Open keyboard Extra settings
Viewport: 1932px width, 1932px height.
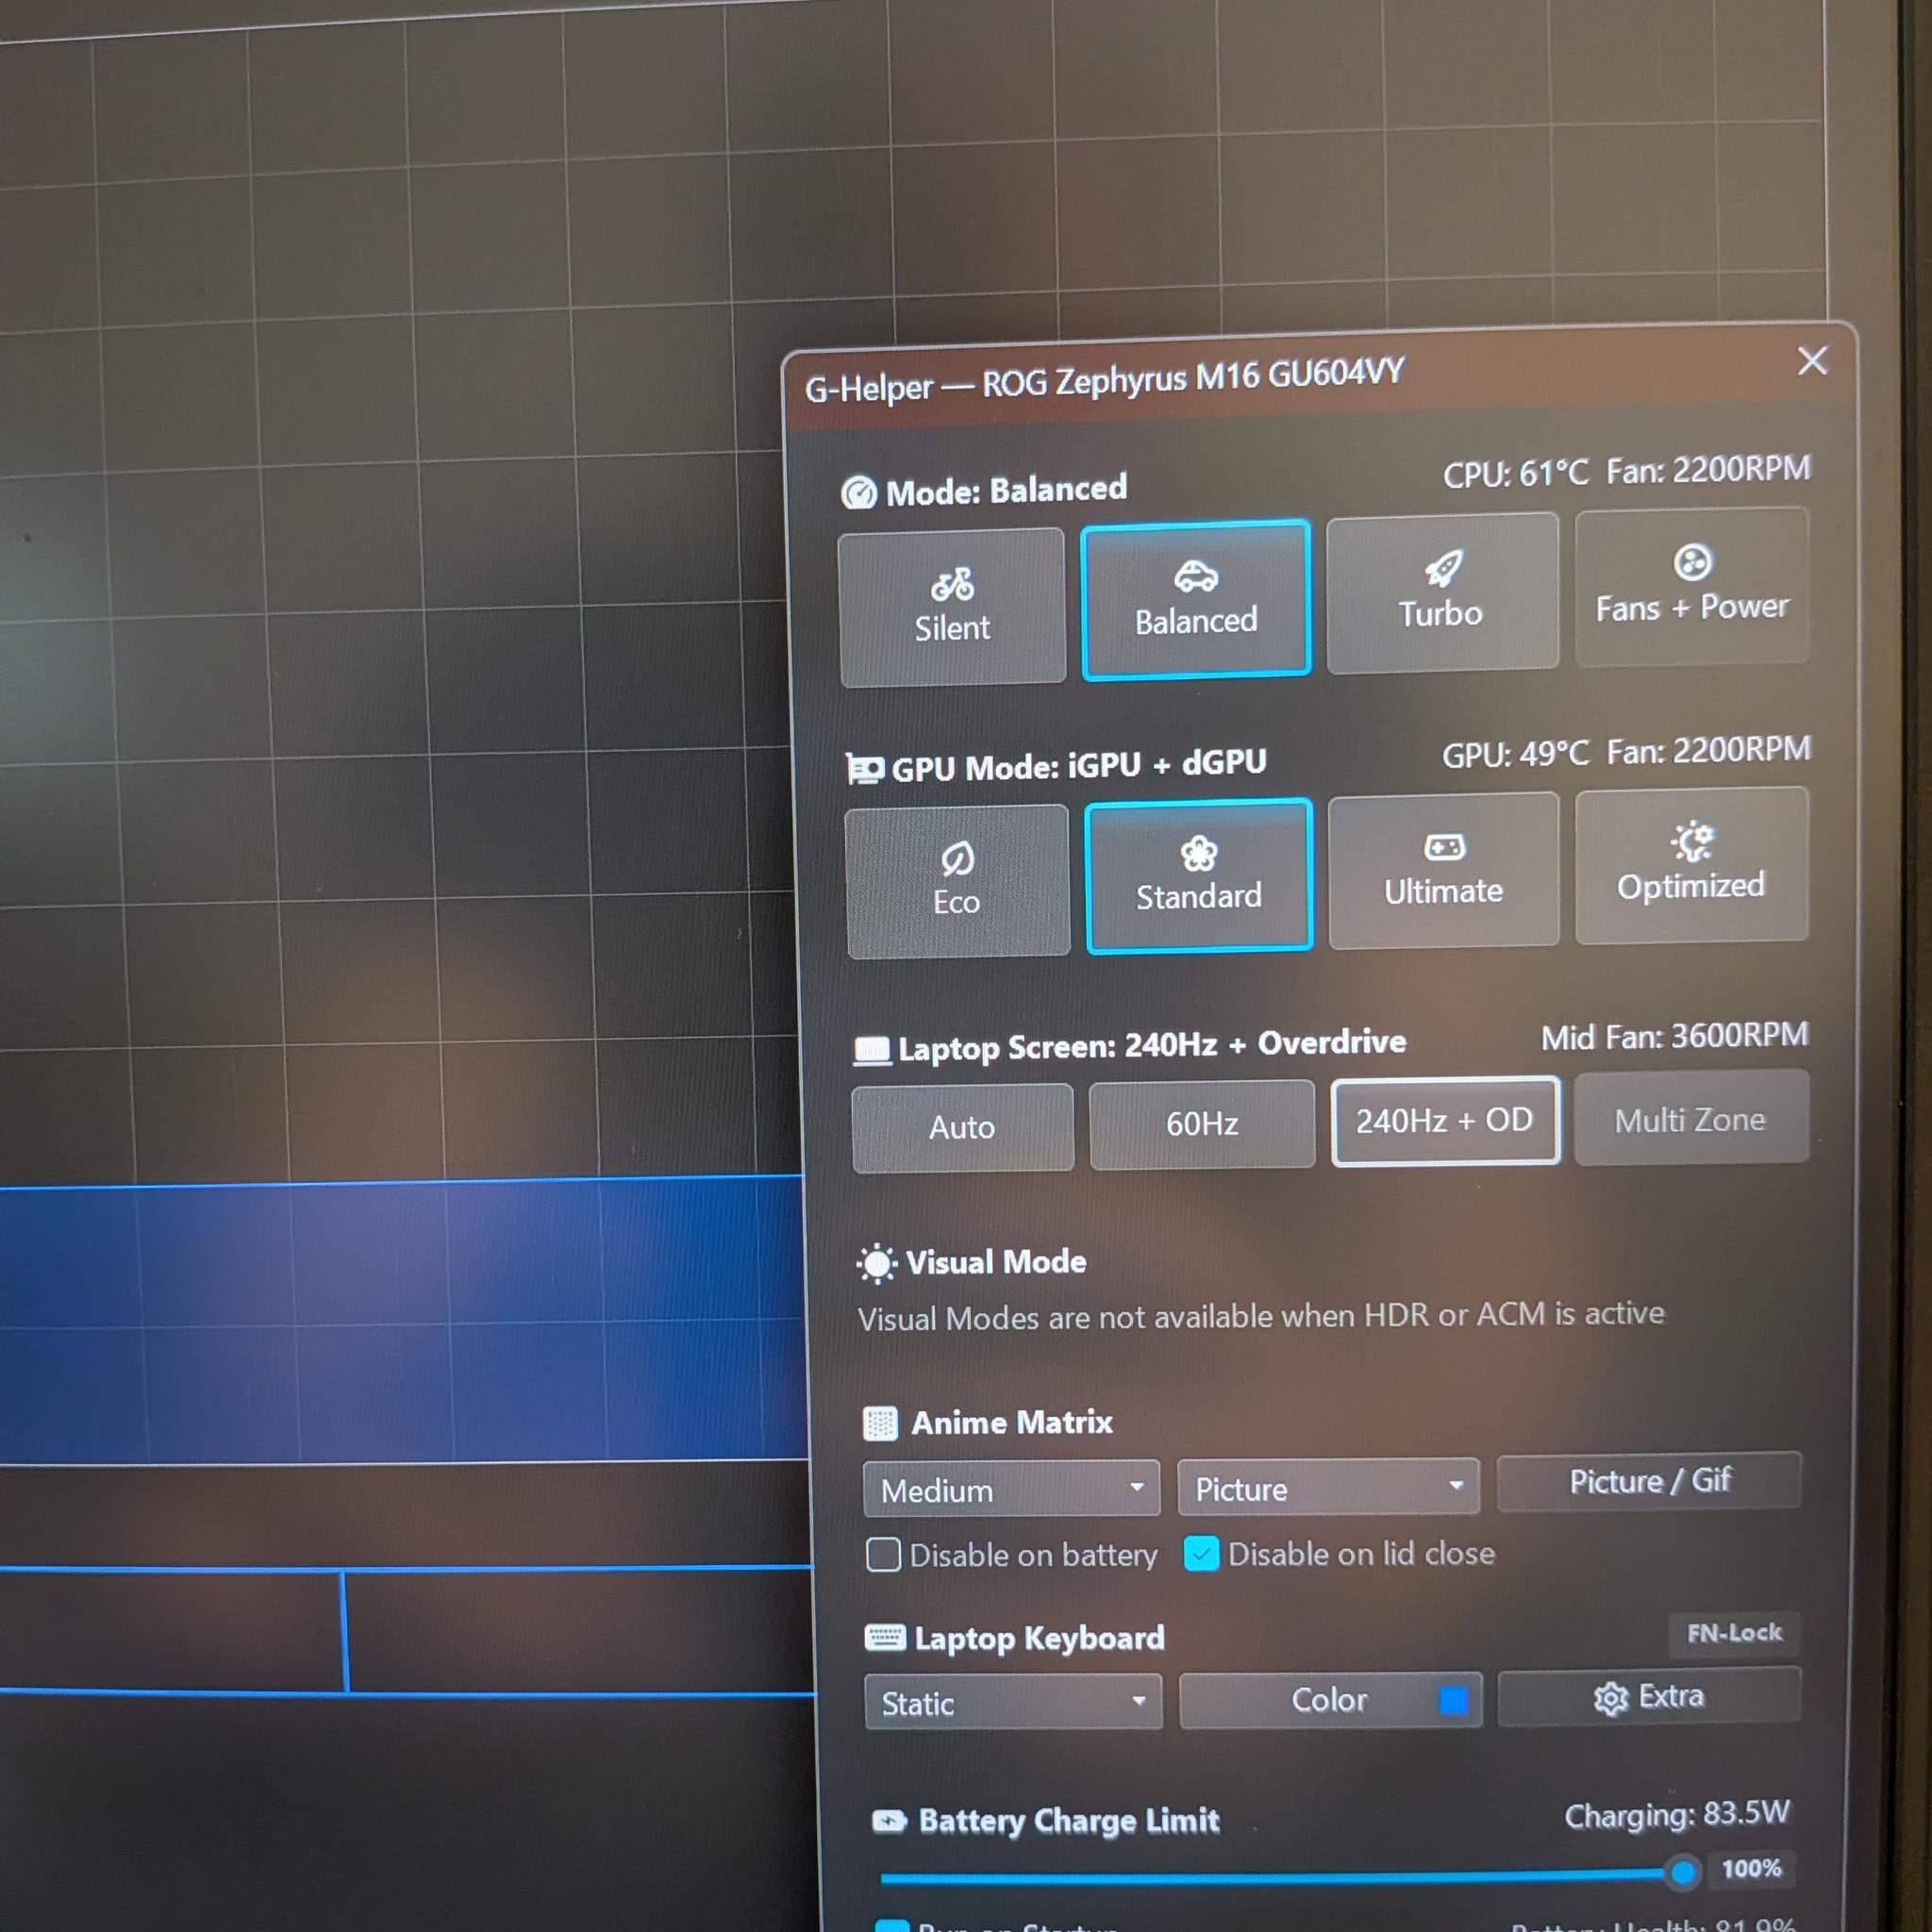[x=1649, y=1697]
